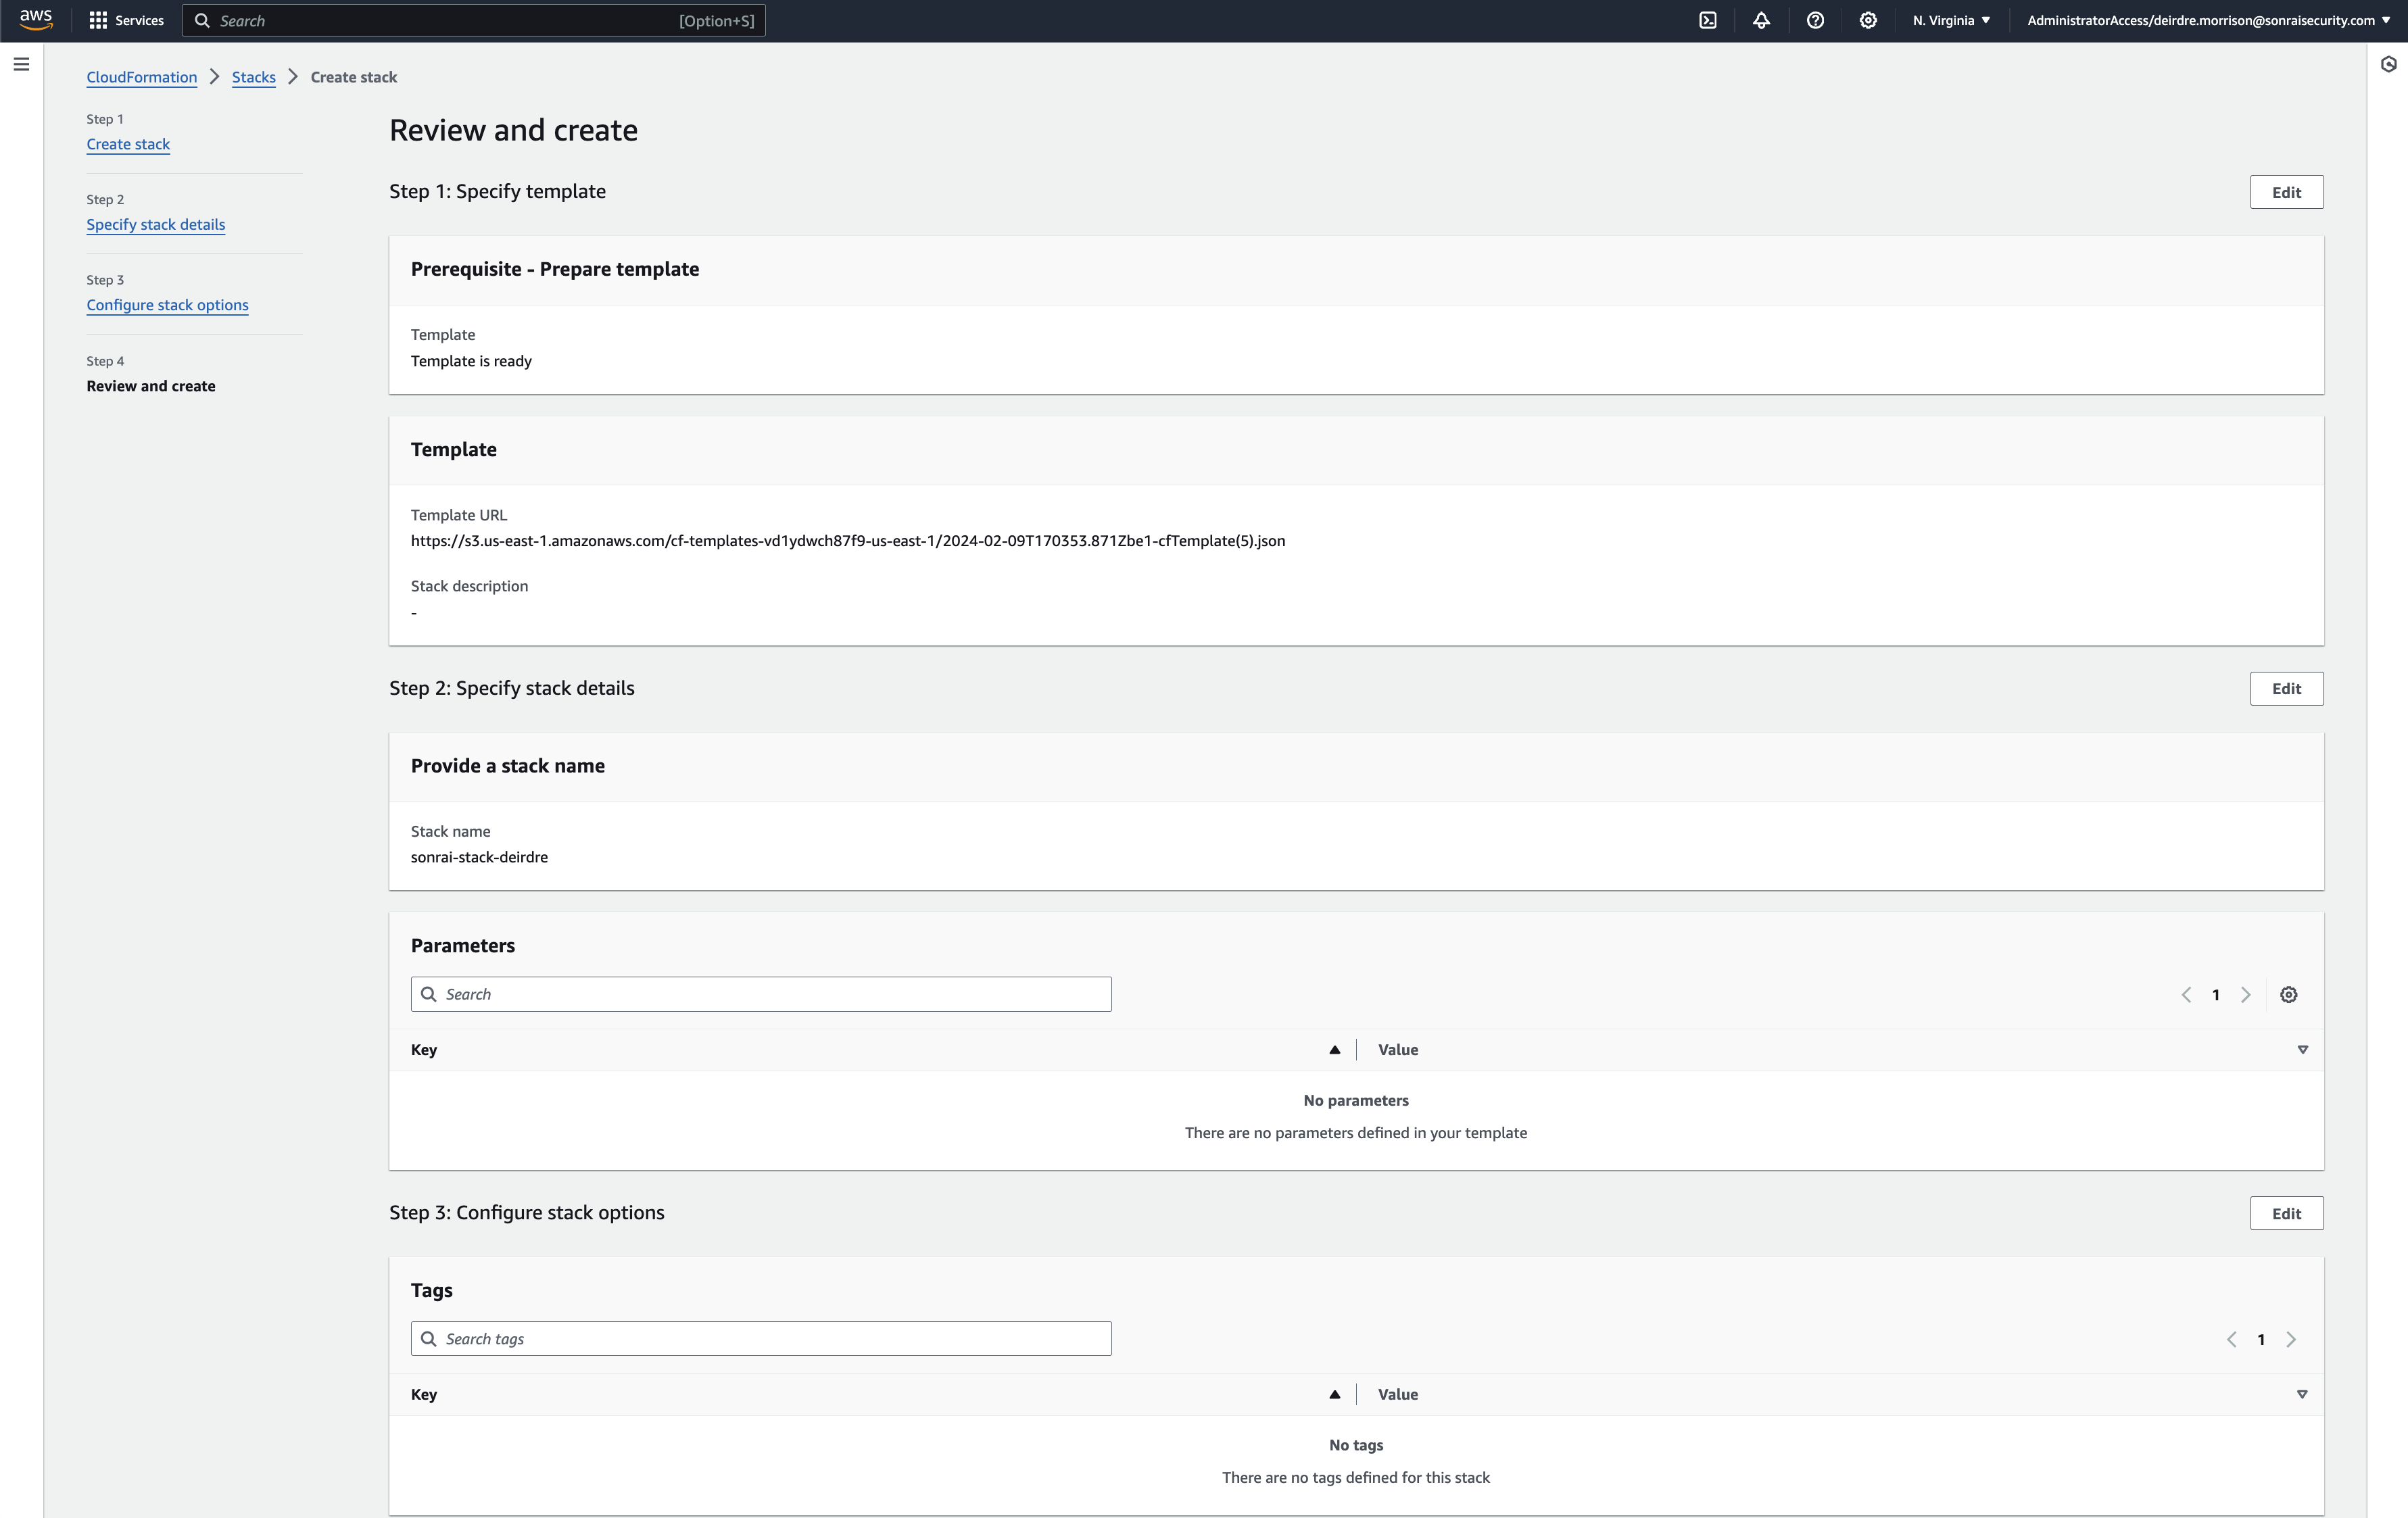This screenshot has height=1518, width=2408.
Task: Open Parameters table preferences gear
Action: 2288,994
